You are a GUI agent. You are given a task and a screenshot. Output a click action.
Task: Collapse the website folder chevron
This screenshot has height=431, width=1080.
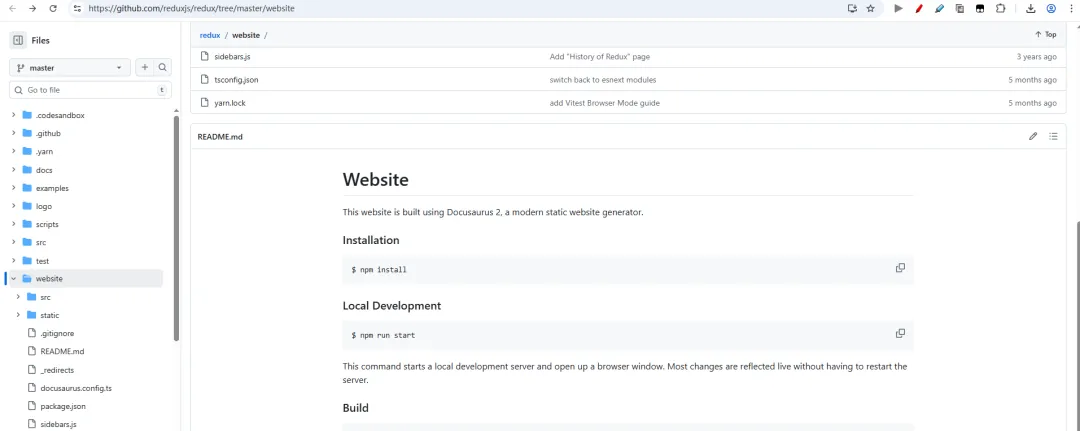pos(13,279)
